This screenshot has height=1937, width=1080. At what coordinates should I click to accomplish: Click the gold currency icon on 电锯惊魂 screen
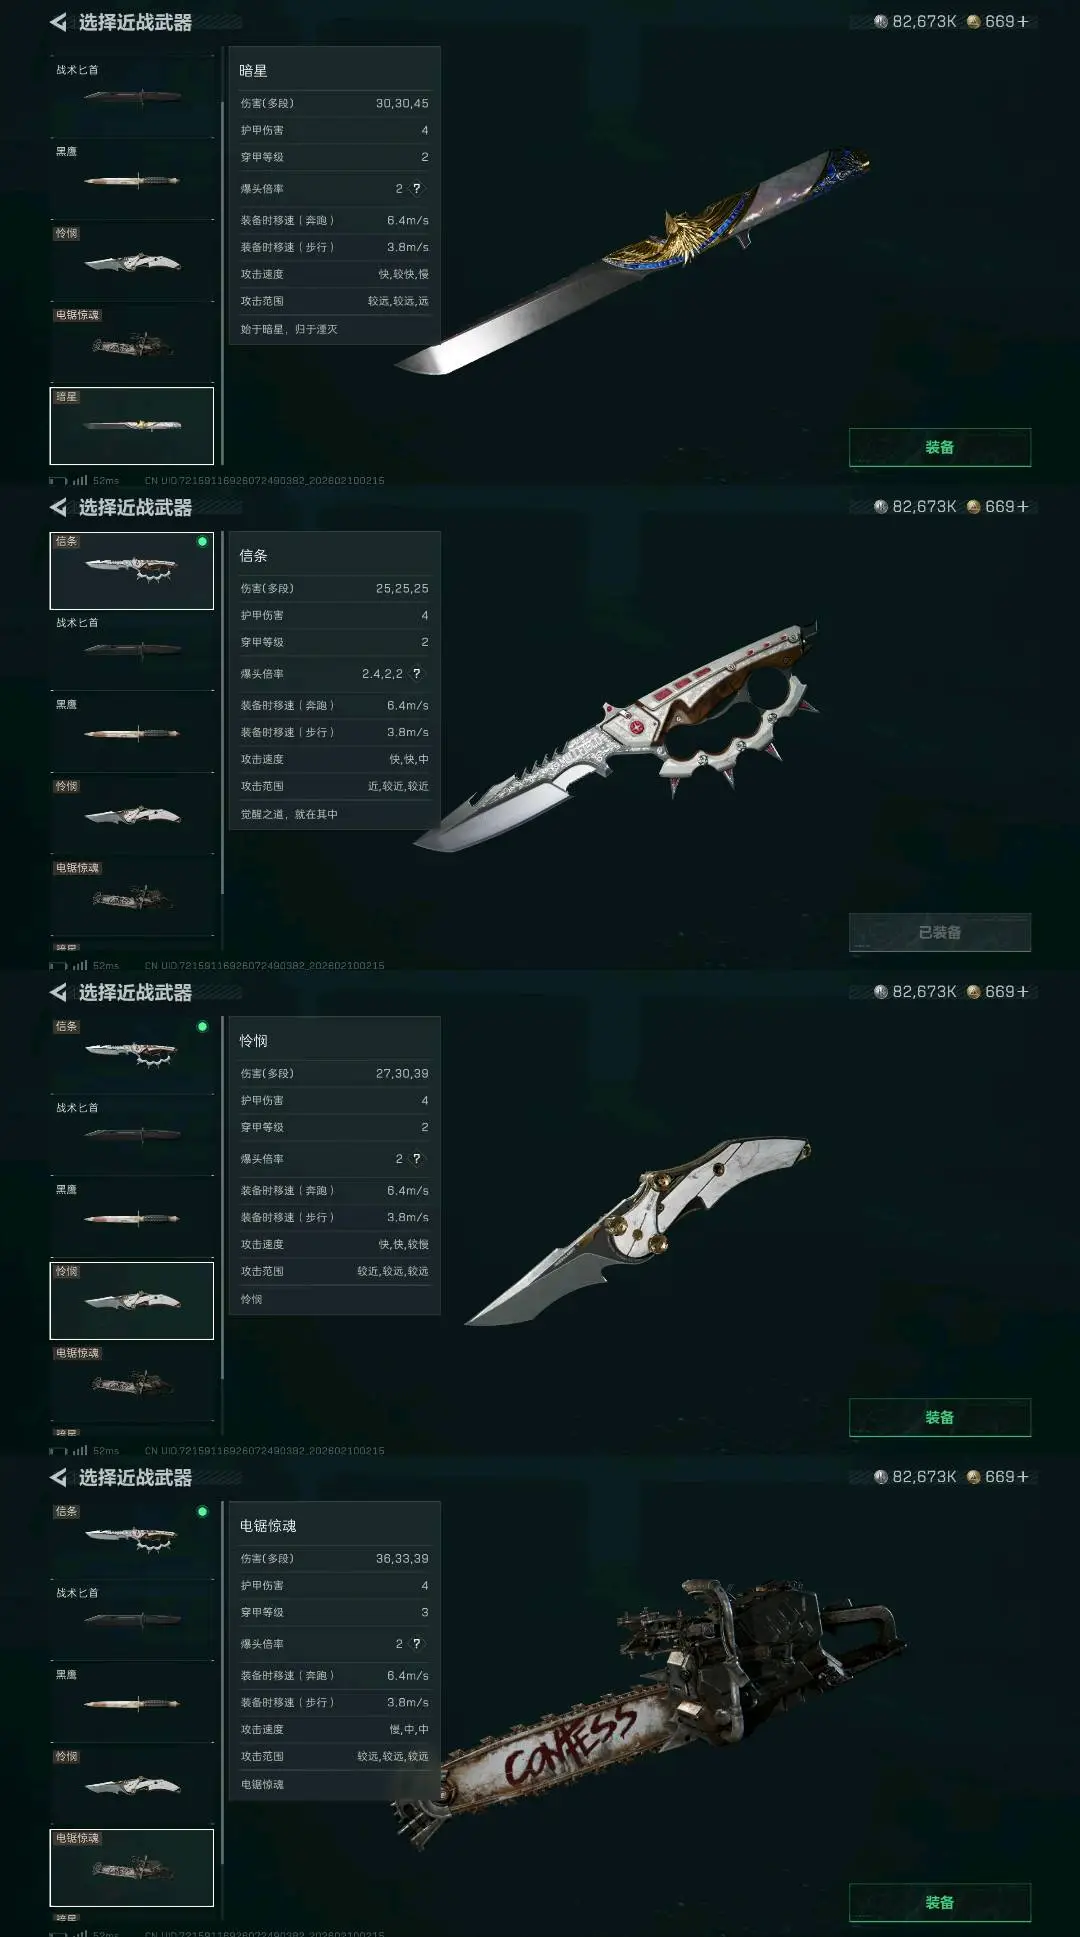973,1477
